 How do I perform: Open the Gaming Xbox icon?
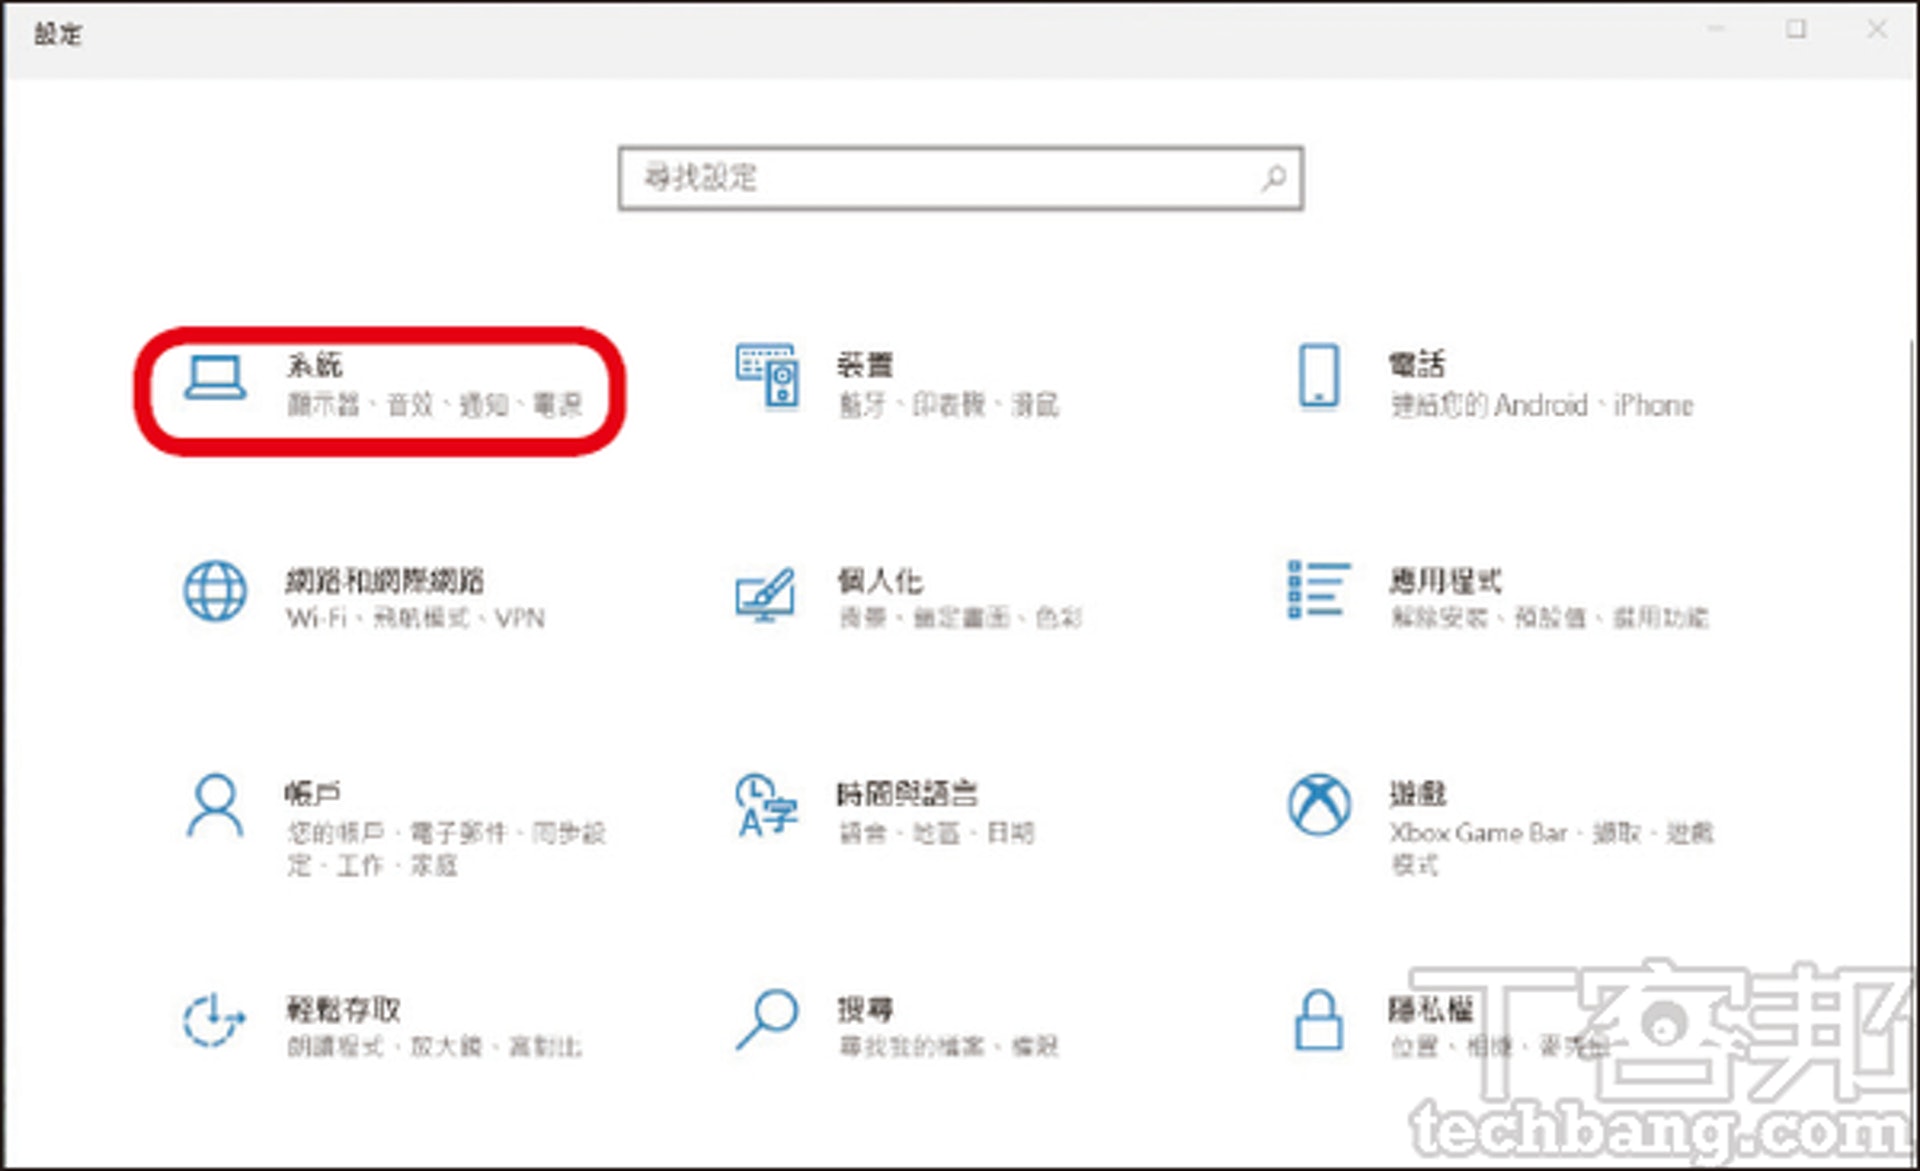click(x=1319, y=804)
